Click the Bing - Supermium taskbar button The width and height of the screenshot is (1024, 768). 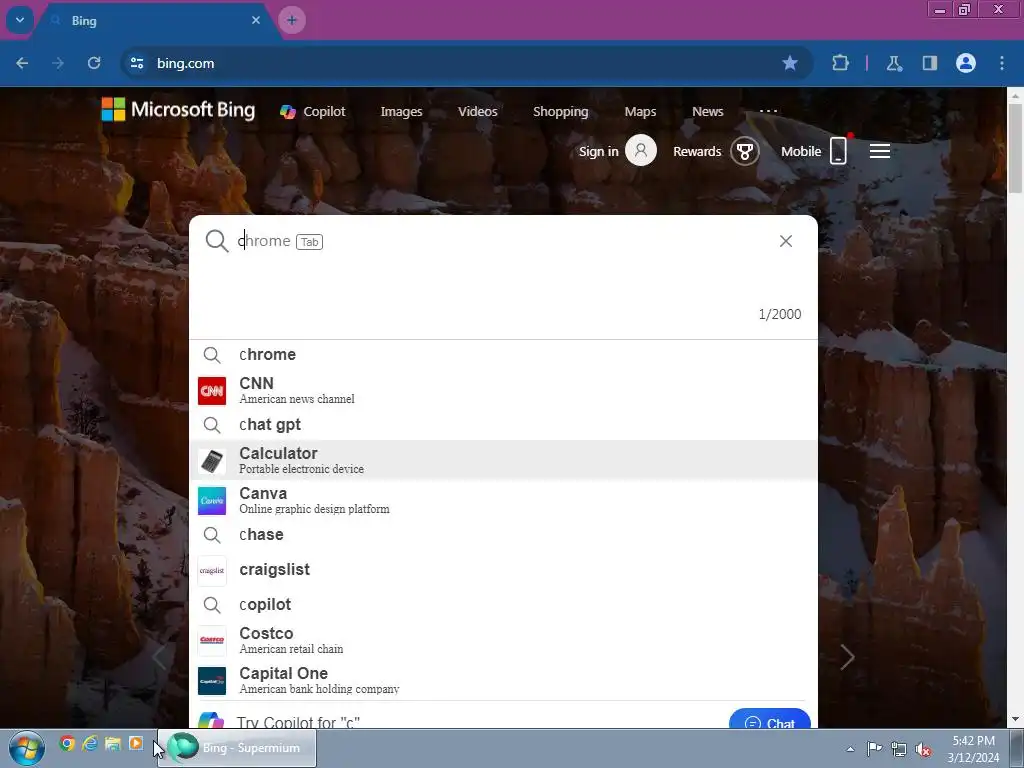pos(236,748)
